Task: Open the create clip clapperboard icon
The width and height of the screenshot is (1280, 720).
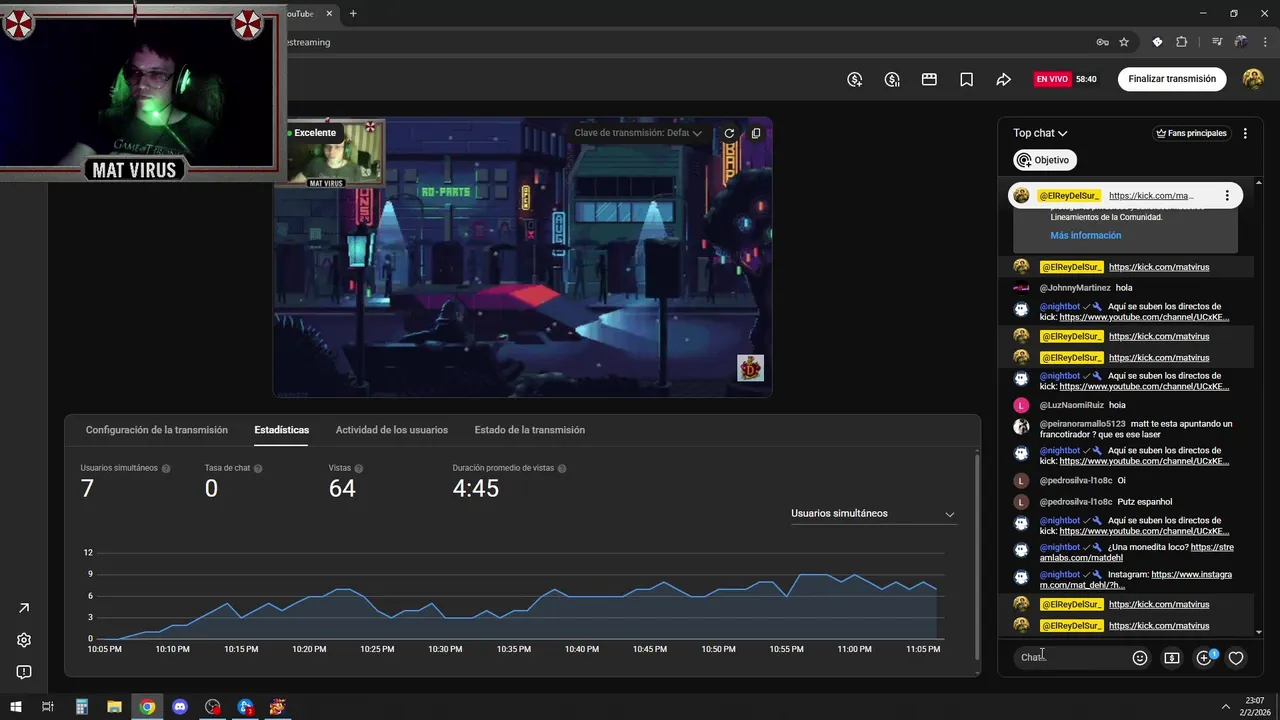Action: click(929, 79)
